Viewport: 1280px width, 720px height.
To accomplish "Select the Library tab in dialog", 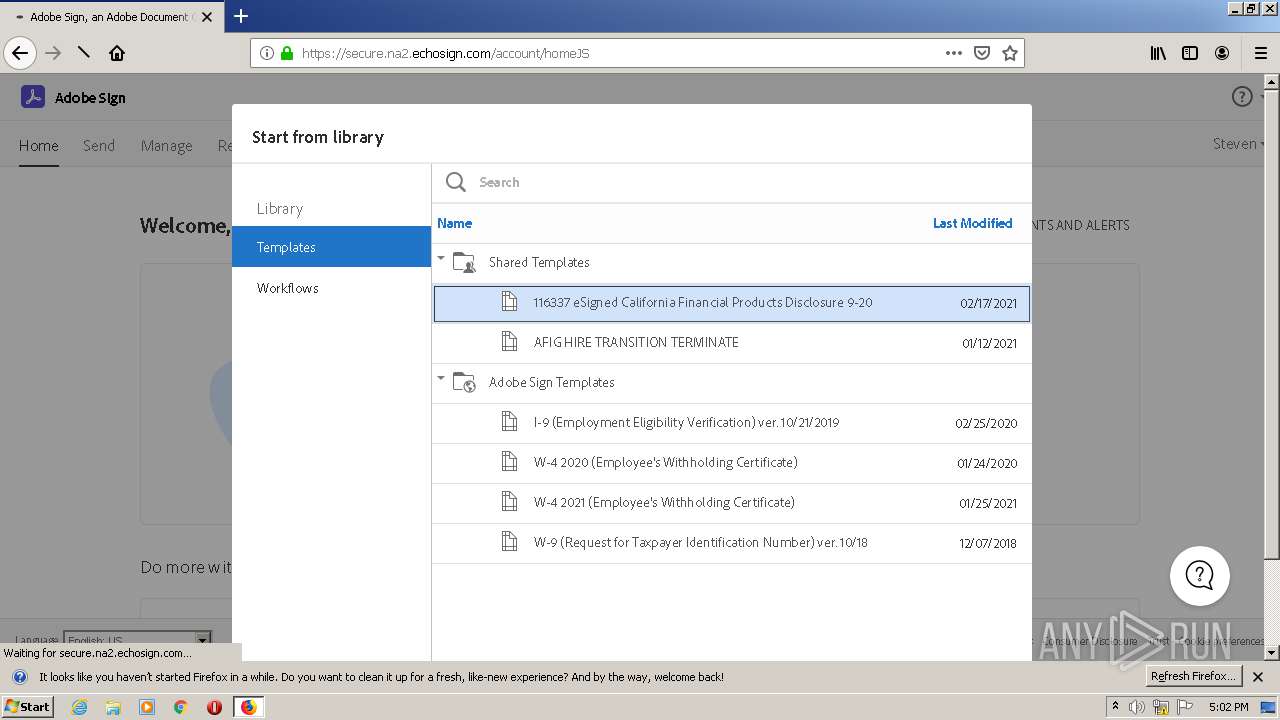I will (x=280, y=209).
